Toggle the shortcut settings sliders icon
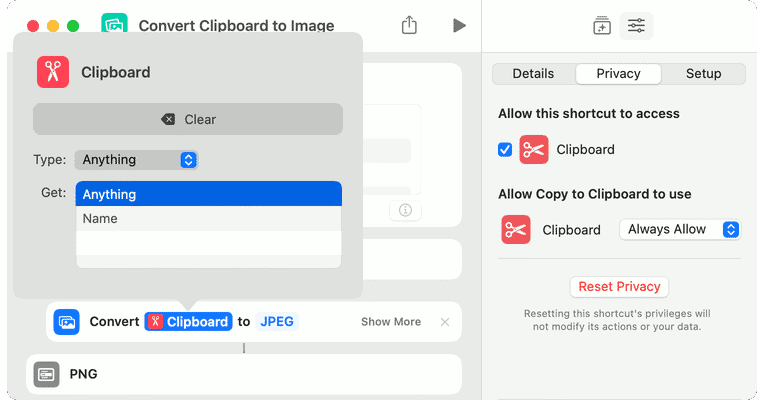 coord(636,26)
